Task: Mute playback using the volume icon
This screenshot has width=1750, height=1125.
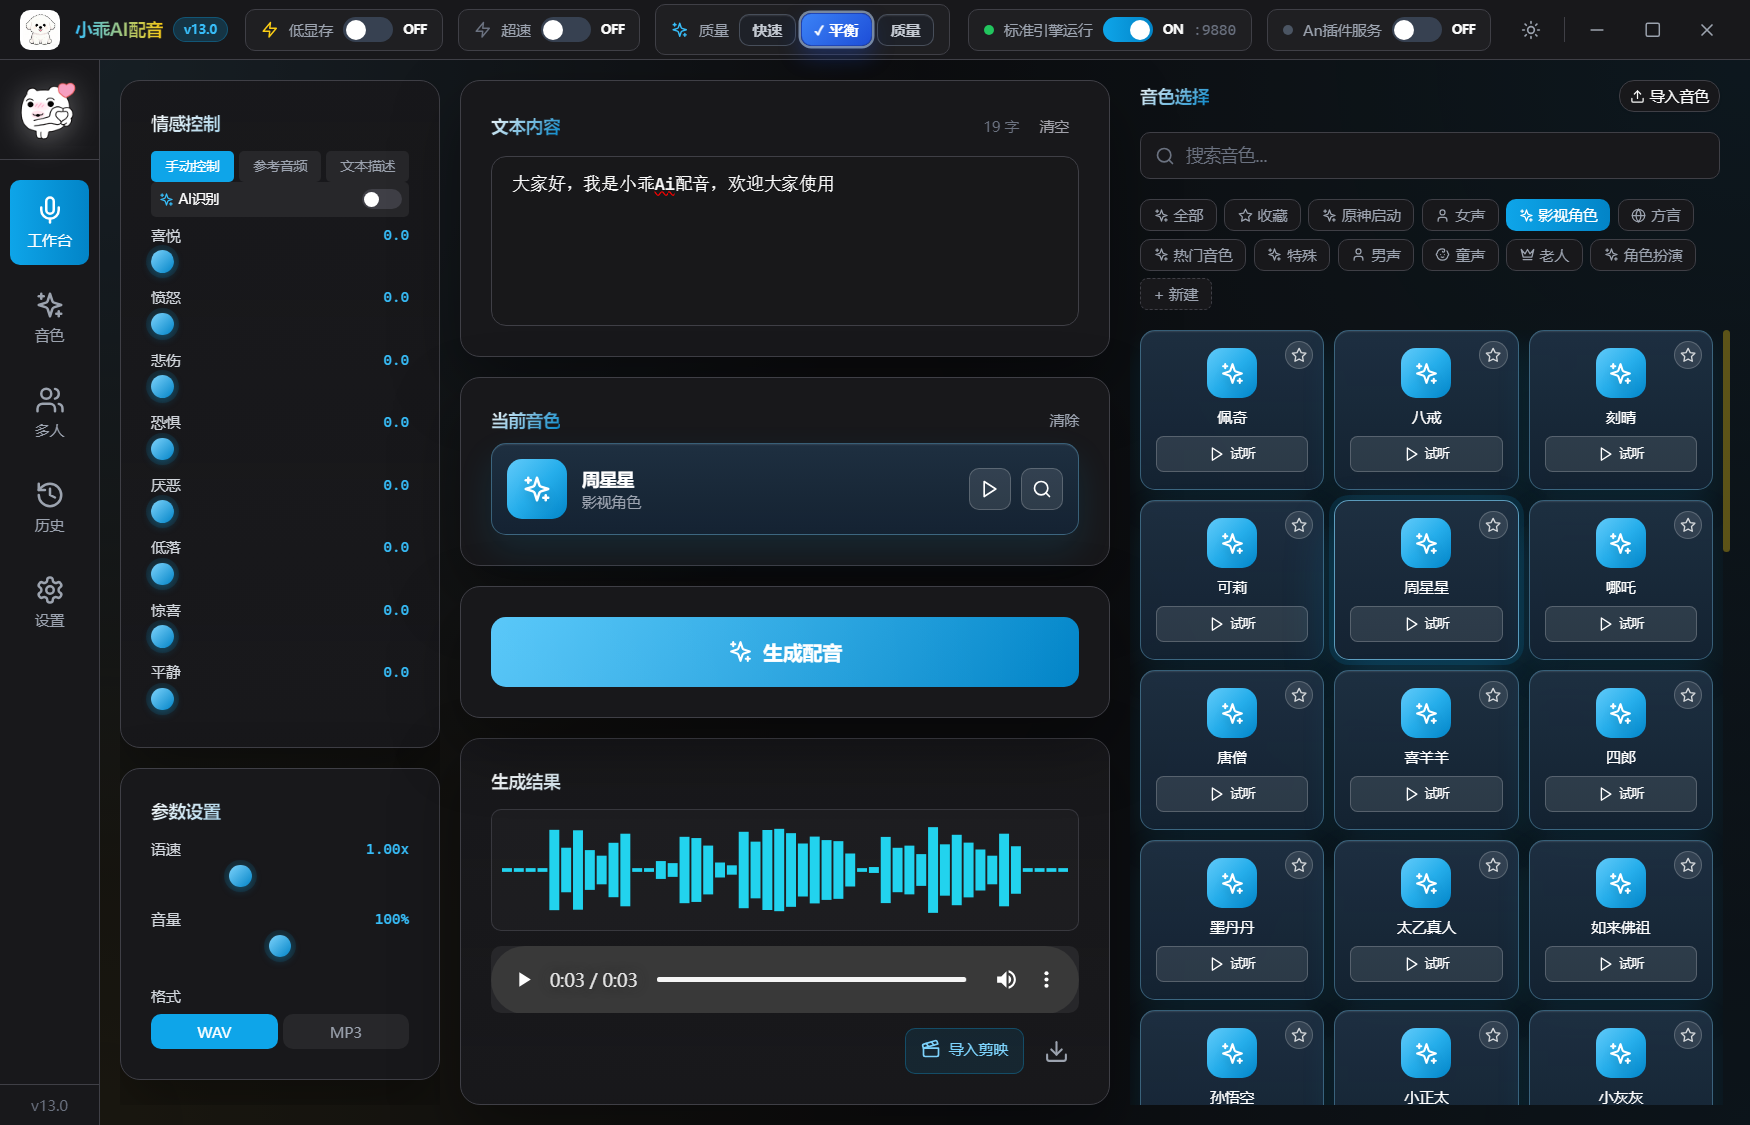Action: [x=1006, y=980]
